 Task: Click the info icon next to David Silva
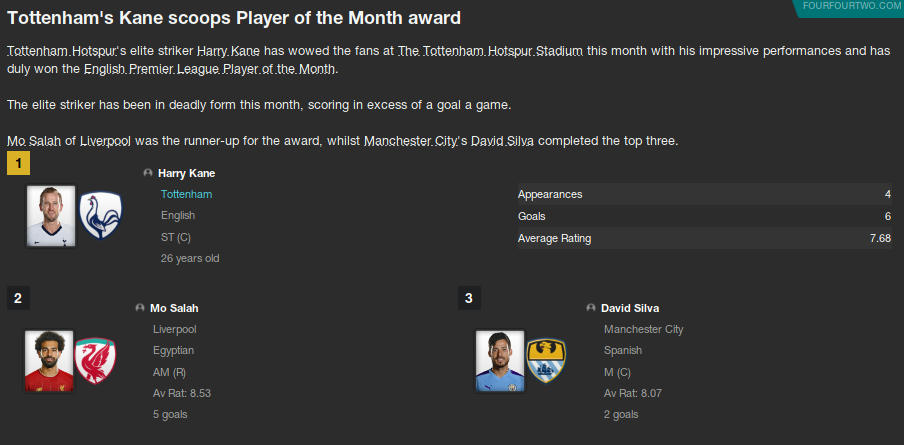coord(592,308)
